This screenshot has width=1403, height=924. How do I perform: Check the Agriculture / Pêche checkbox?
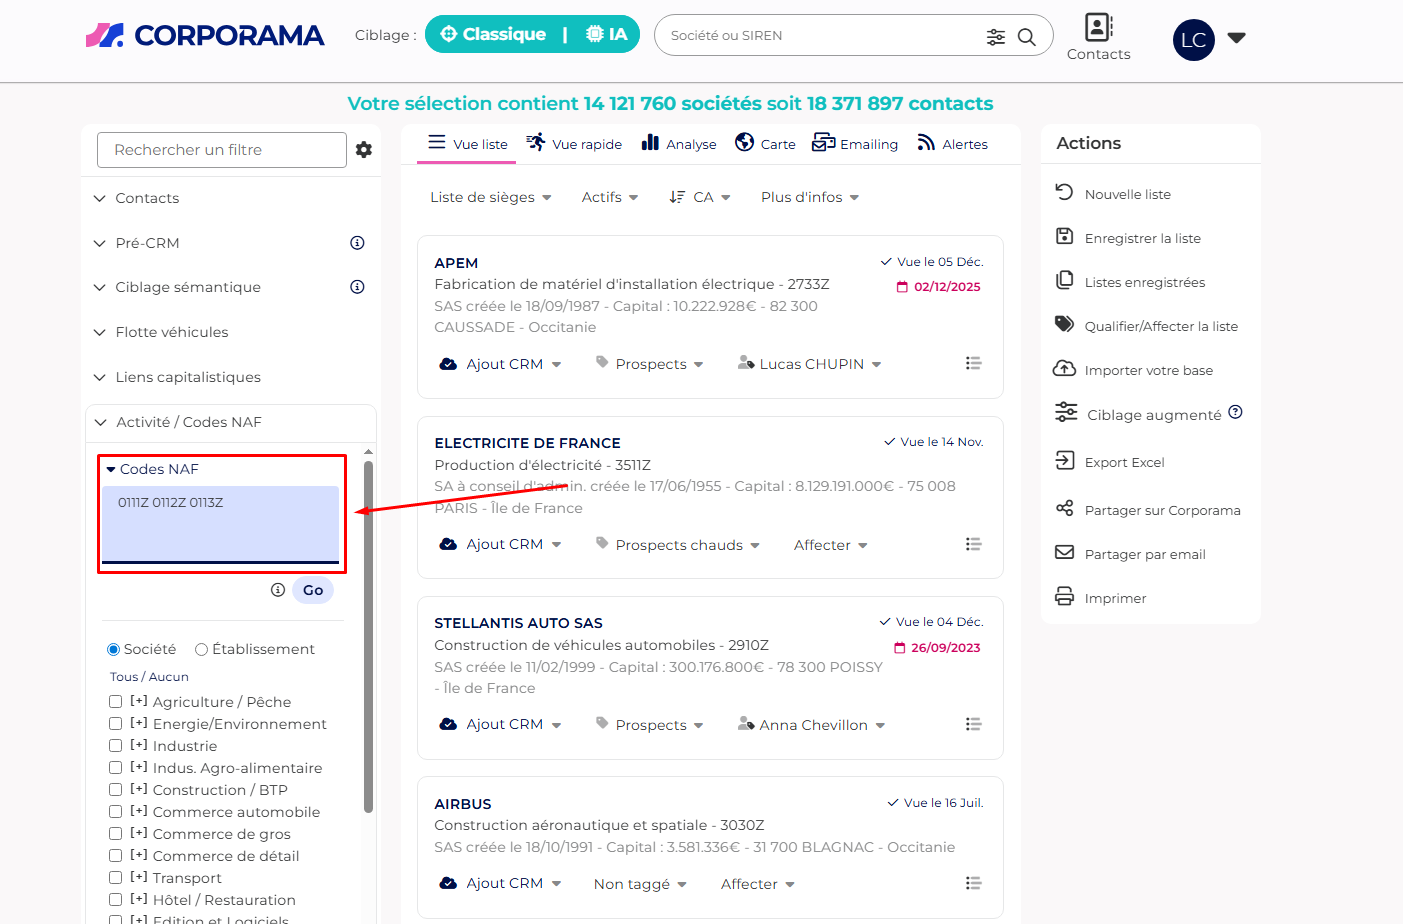pos(116,702)
